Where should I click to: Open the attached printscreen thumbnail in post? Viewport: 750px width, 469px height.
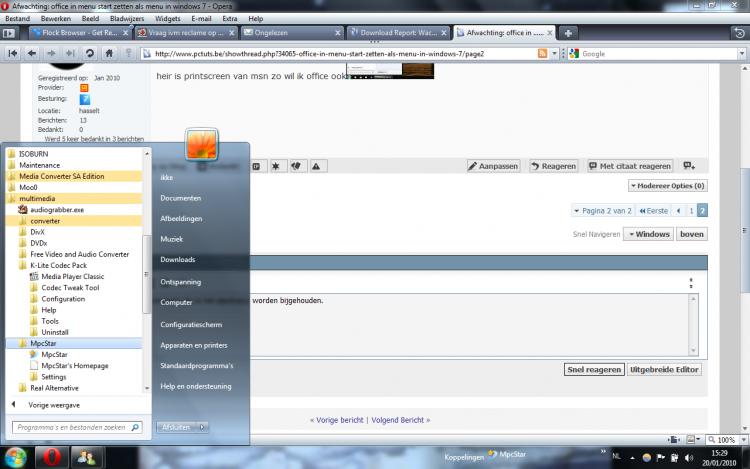(x=391, y=71)
